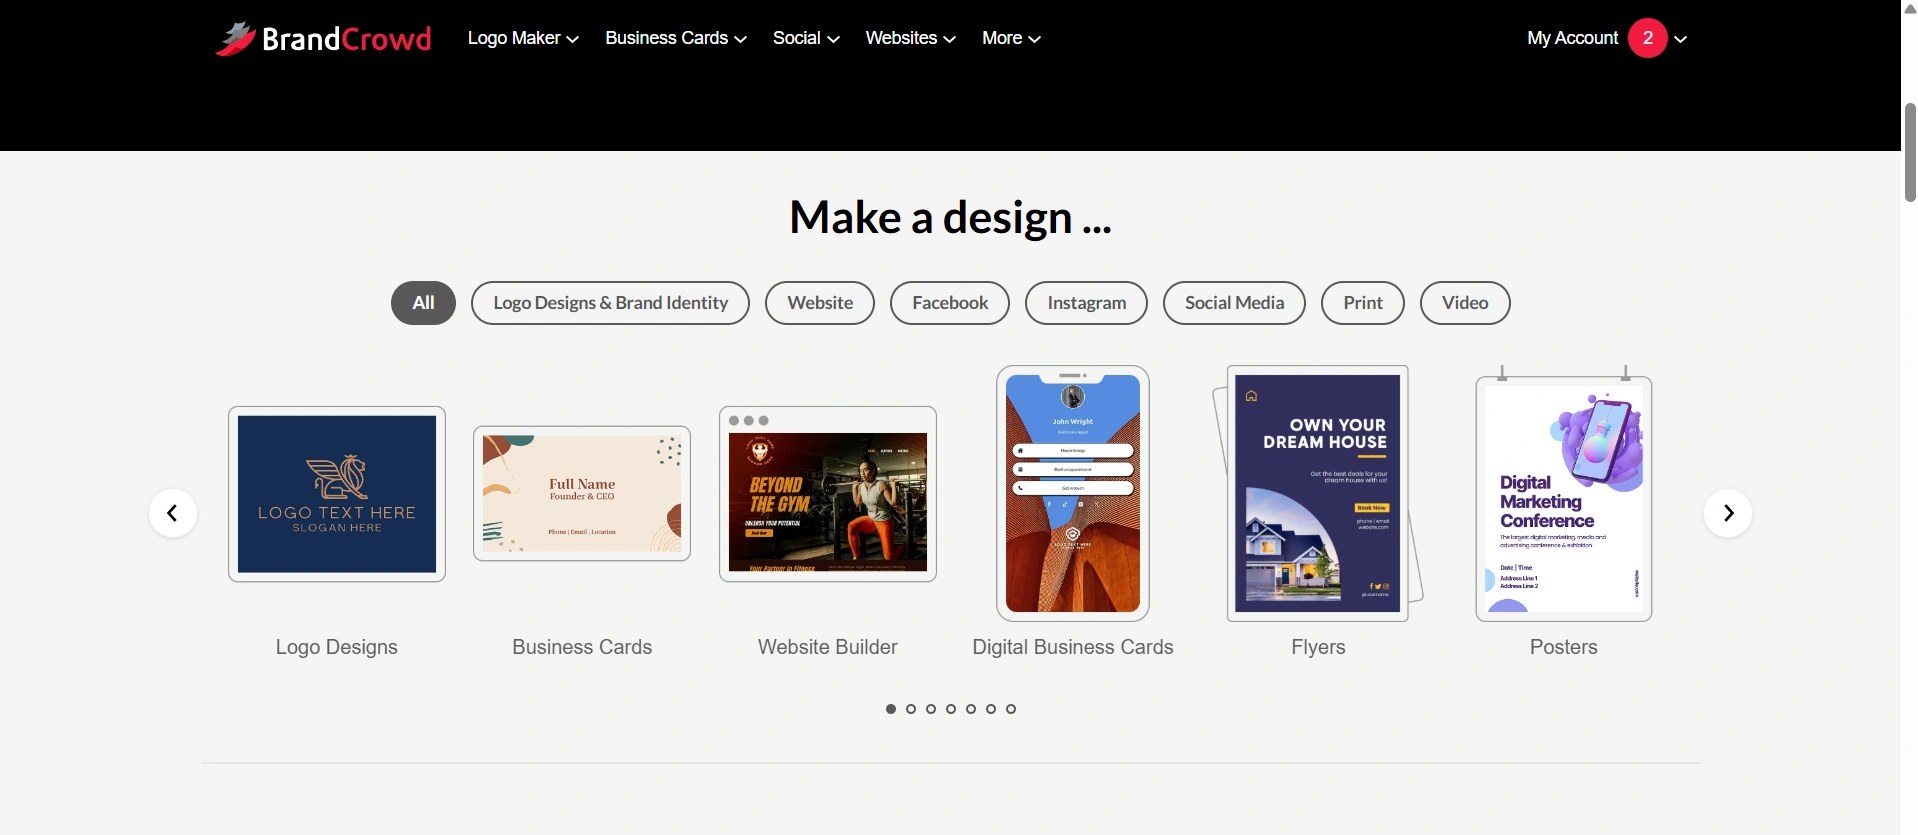Select the first carousel page dot
Viewport: 1918px width, 835px height.
891,709
